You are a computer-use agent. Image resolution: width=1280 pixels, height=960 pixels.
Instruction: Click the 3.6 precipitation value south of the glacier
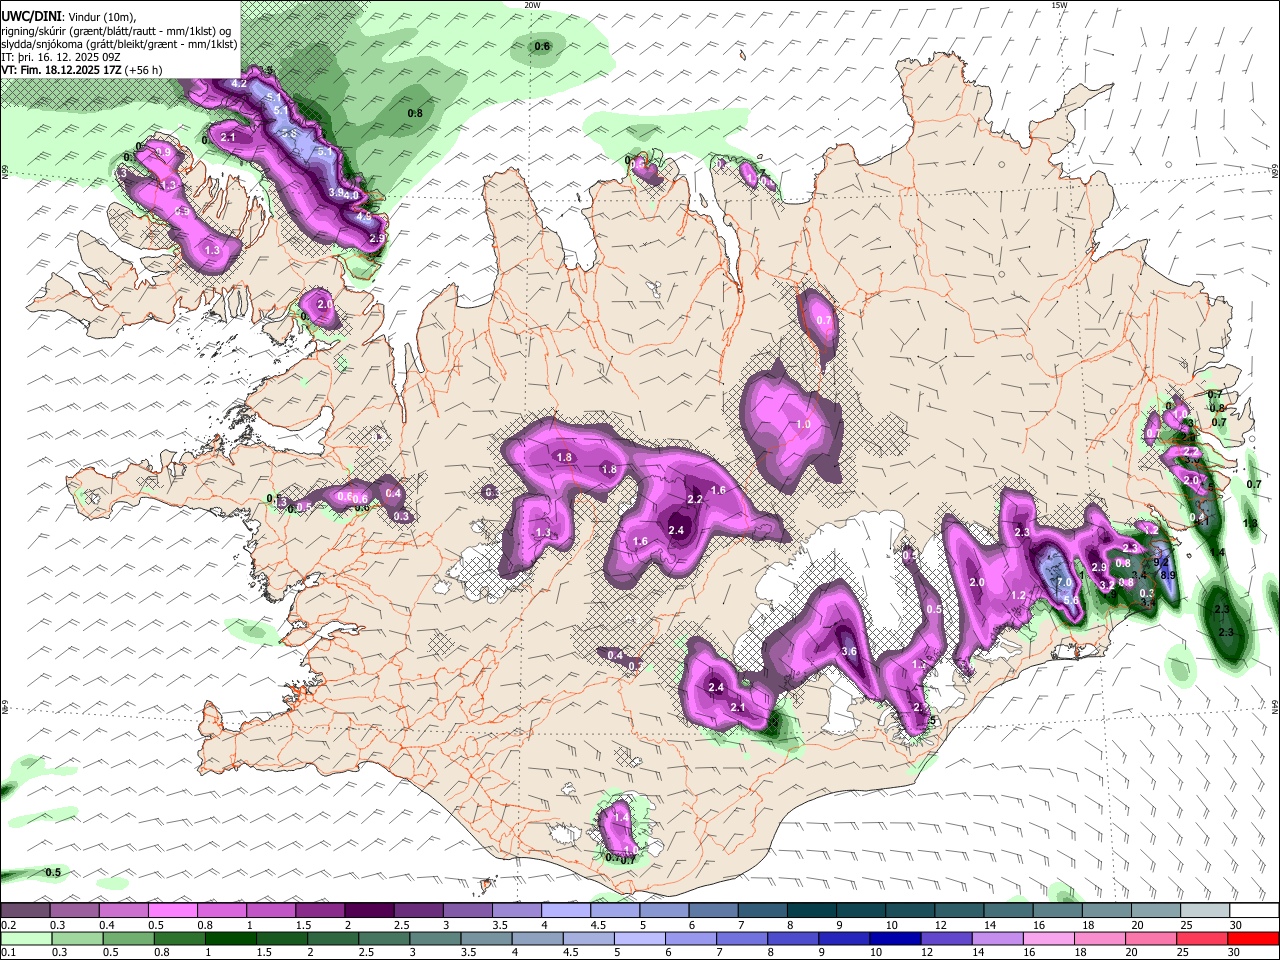pyautogui.click(x=850, y=651)
